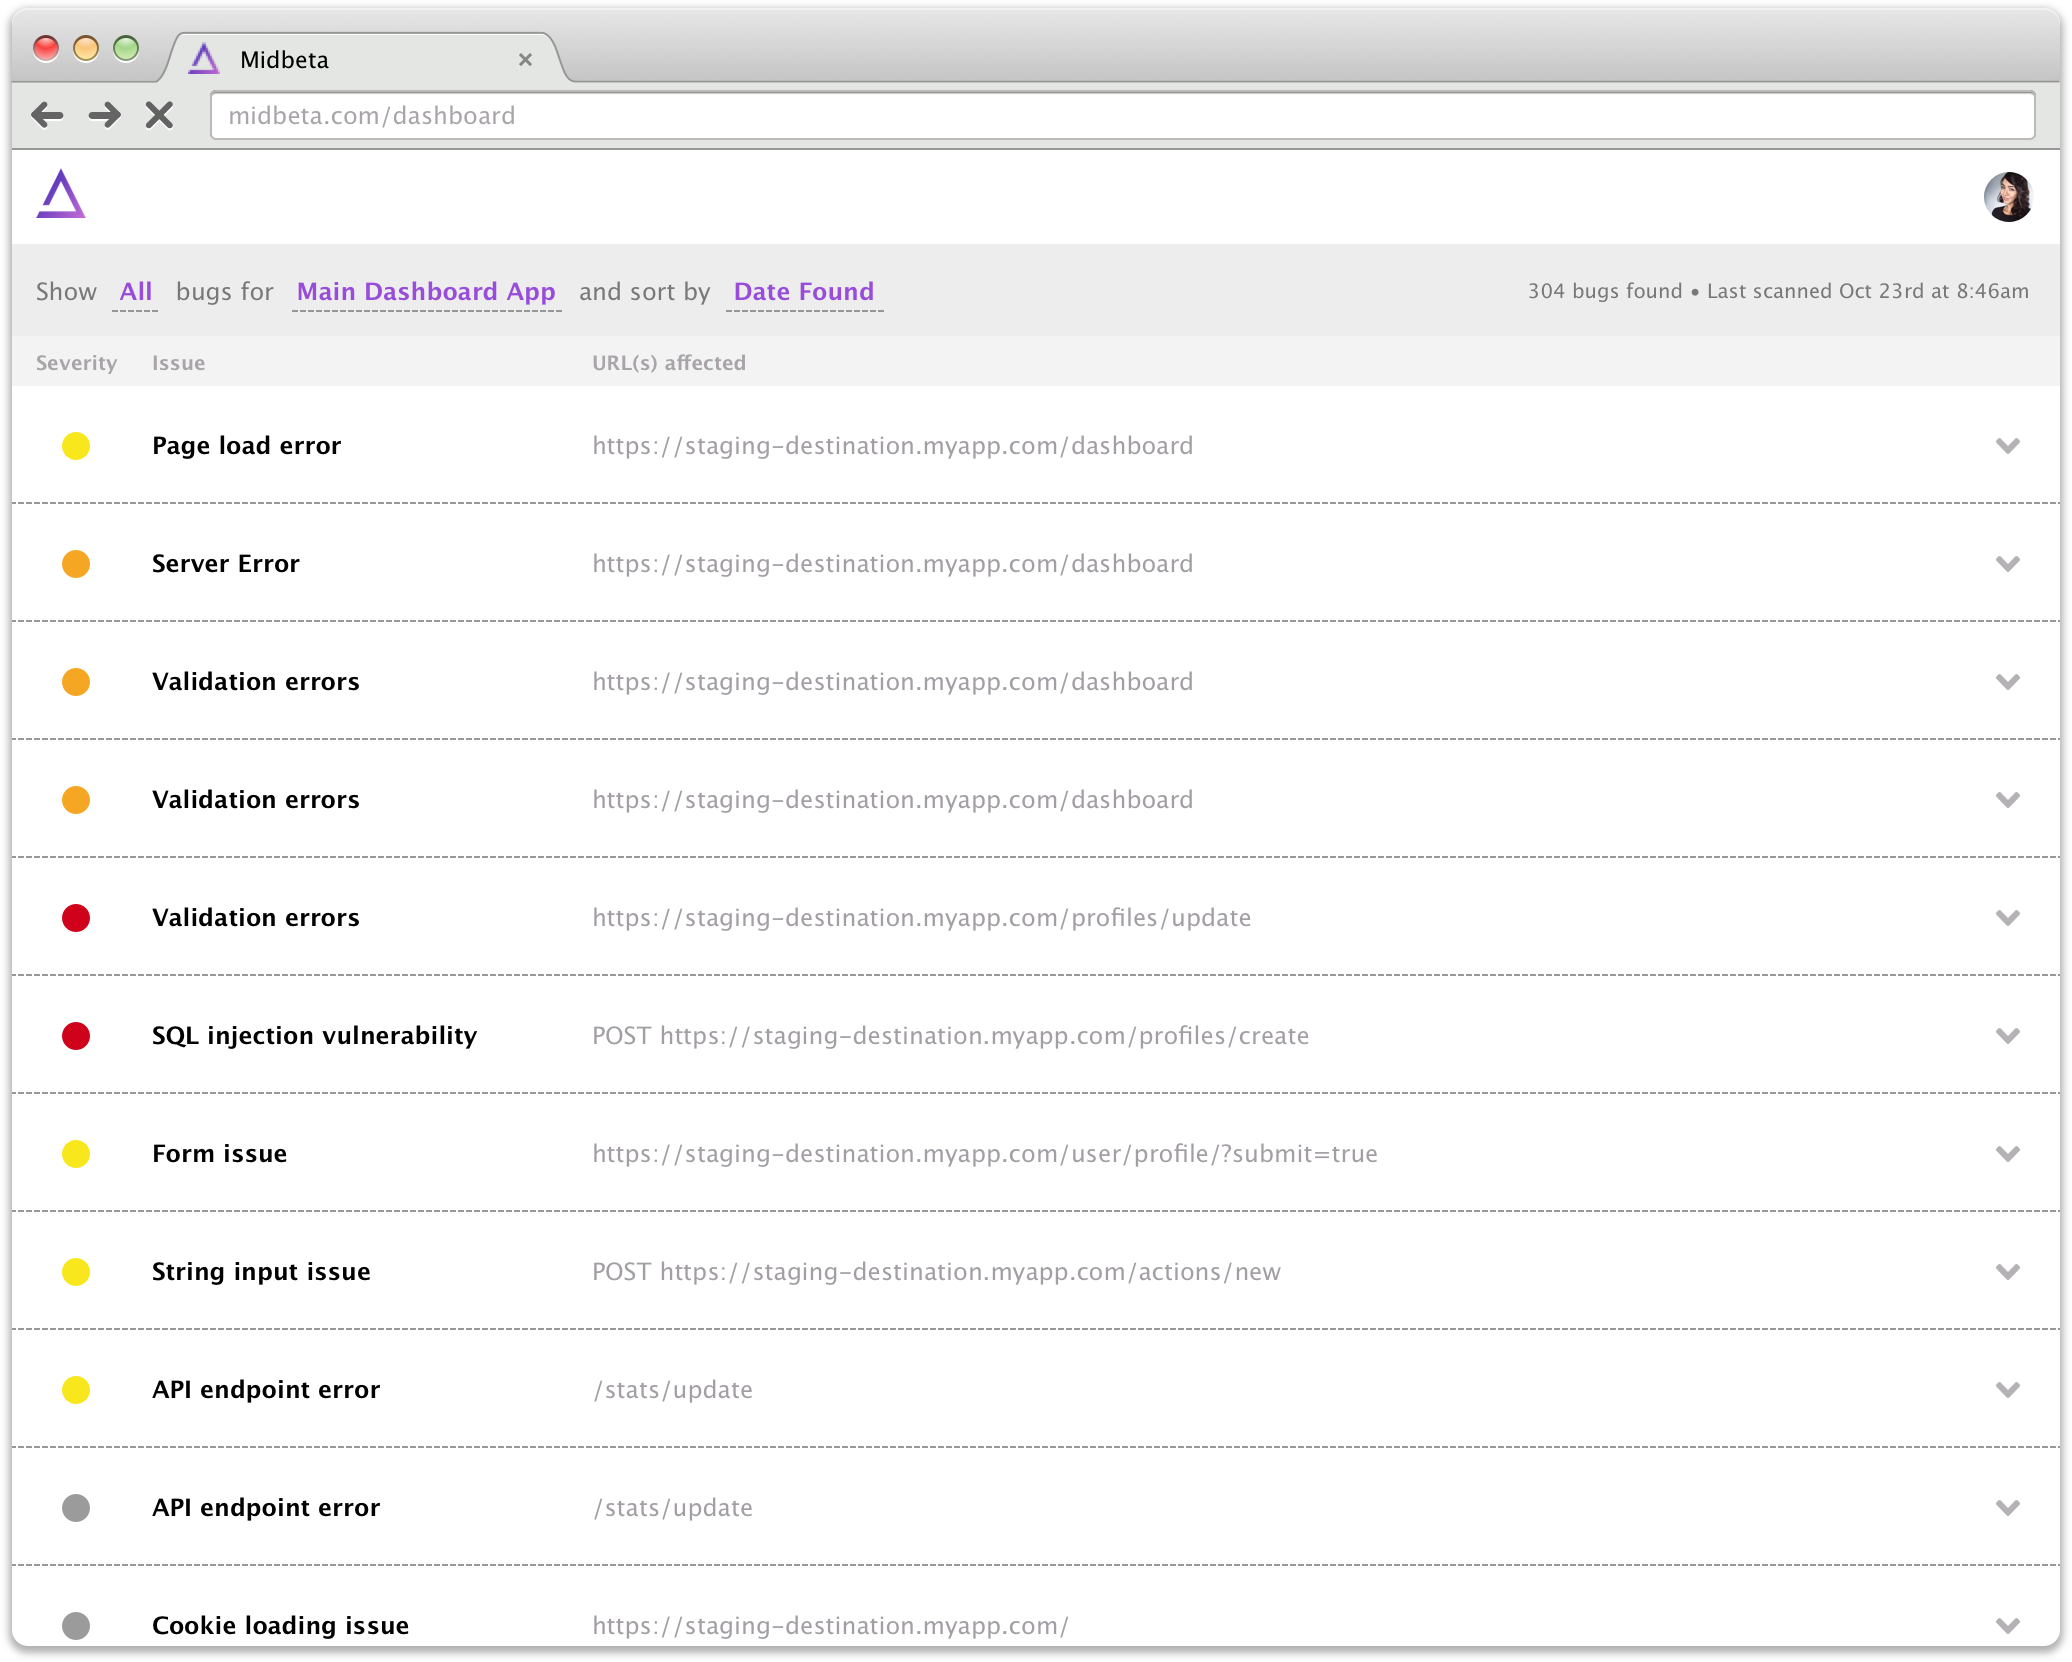The image size is (2072, 1662).
Task: Click the browser back arrow
Action: (47, 116)
